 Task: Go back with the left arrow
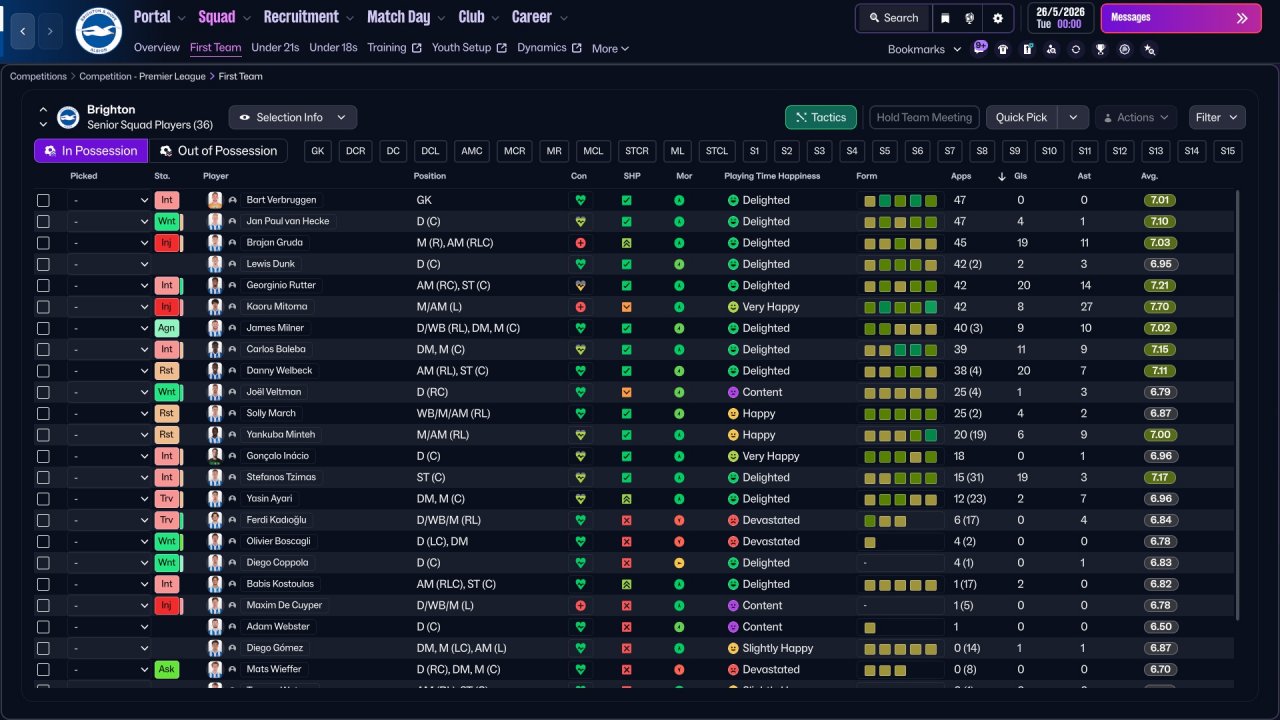[23, 31]
